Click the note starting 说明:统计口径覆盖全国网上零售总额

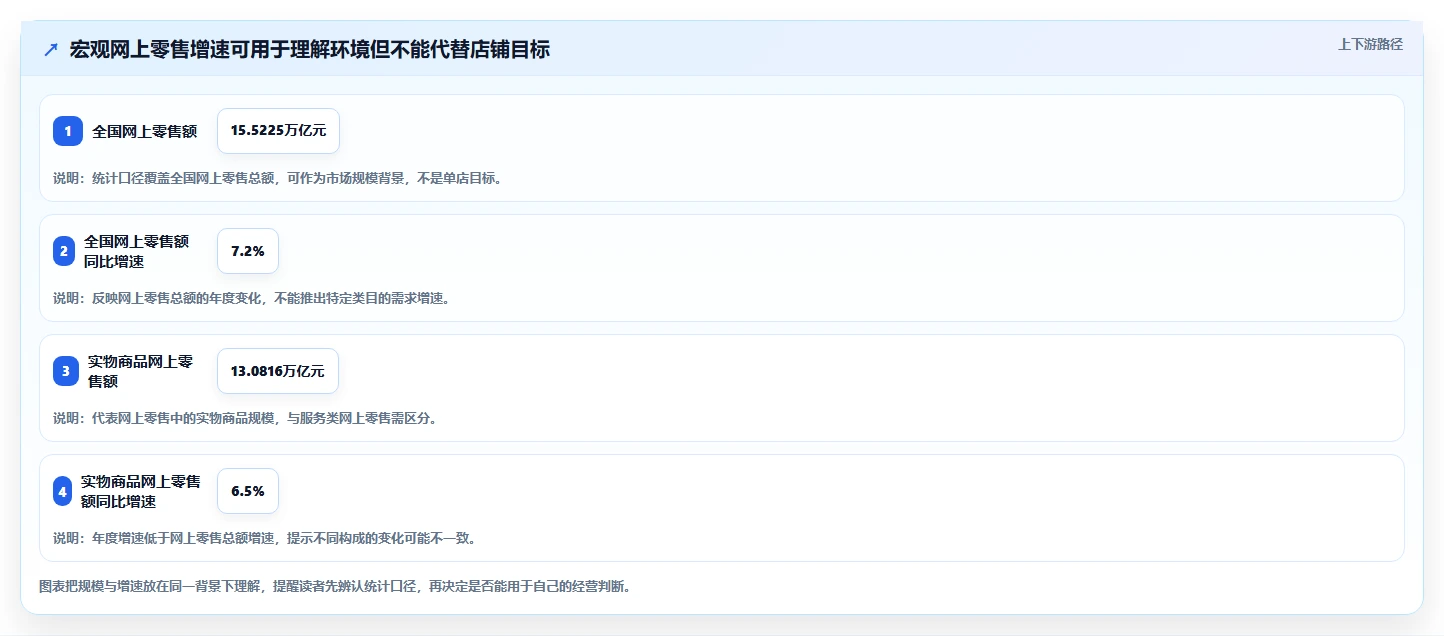point(277,178)
